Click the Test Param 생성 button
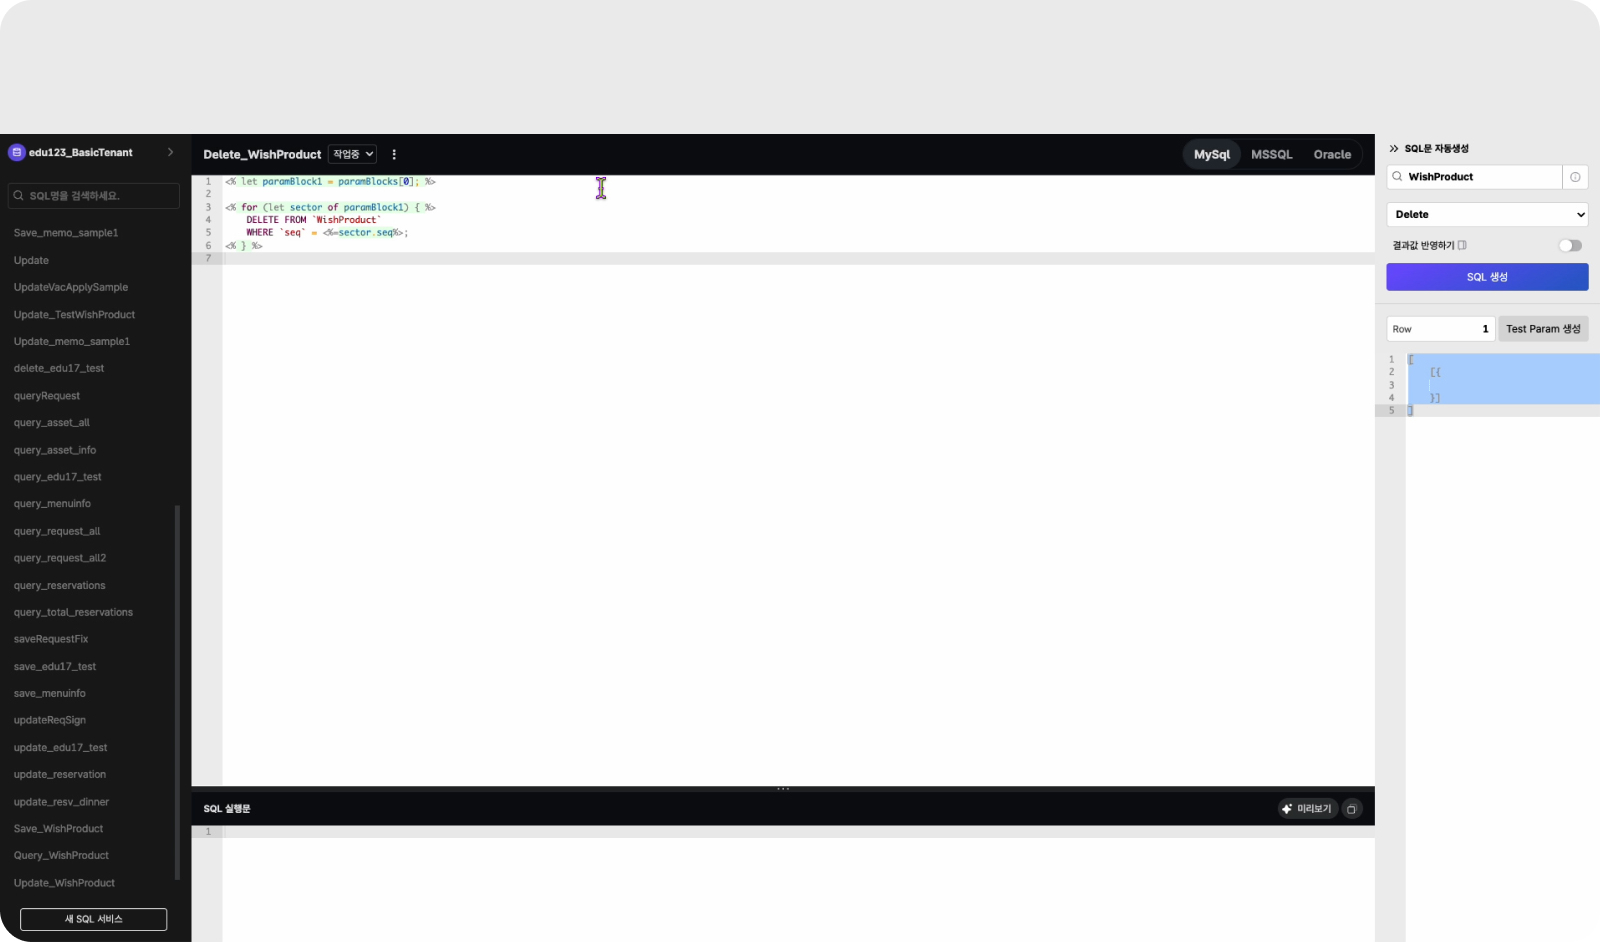Screen dimensions: 1600x942 1543,329
